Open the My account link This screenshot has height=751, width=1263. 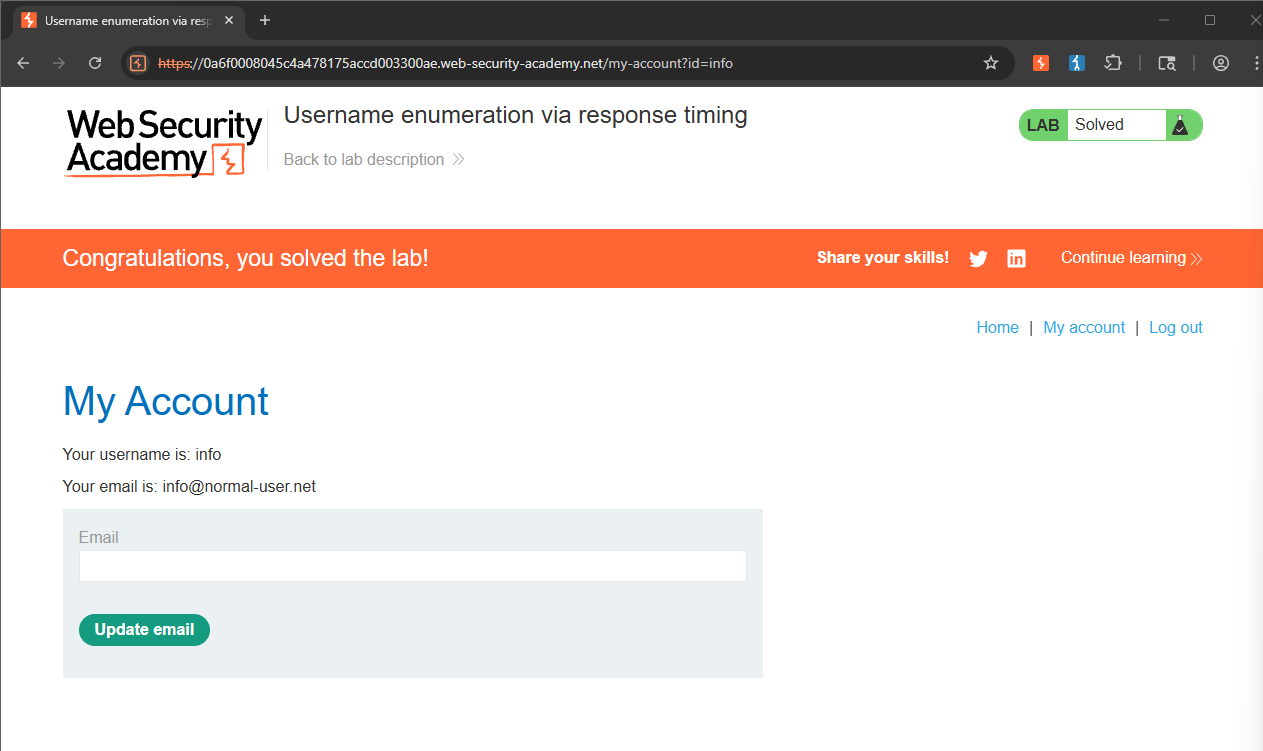[x=1084, y=327]
